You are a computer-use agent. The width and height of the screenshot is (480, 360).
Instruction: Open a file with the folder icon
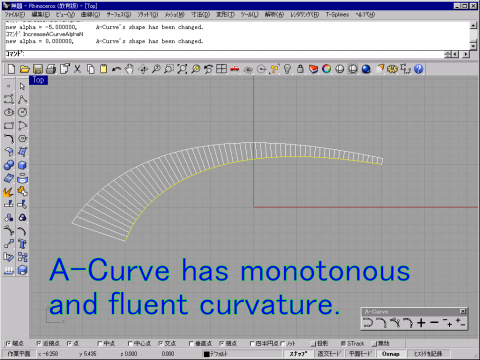click(x=24, y=69)
